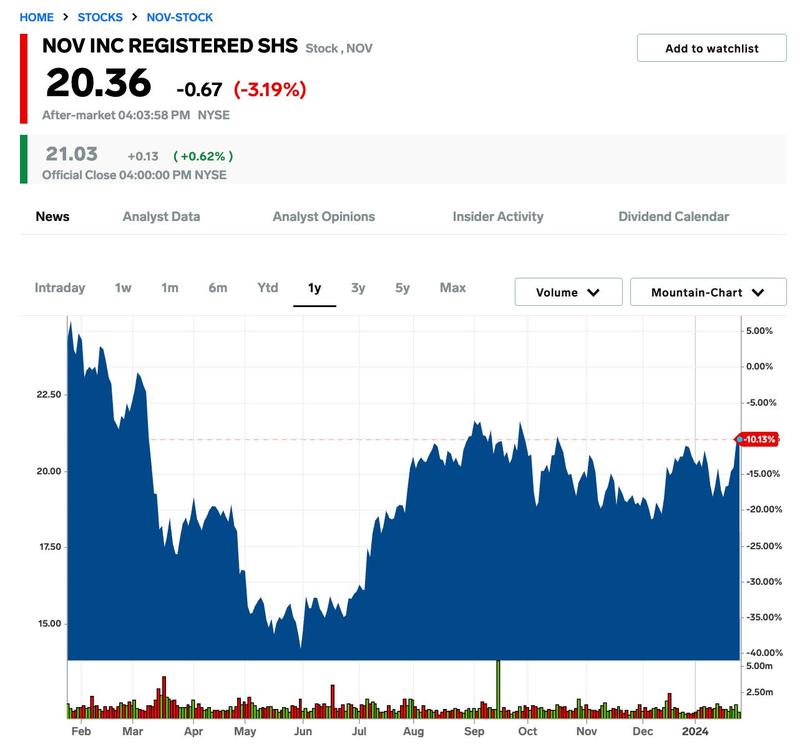Click the tall green September volume bar
This screenshot has width=800, height=749.
(498, 688)
